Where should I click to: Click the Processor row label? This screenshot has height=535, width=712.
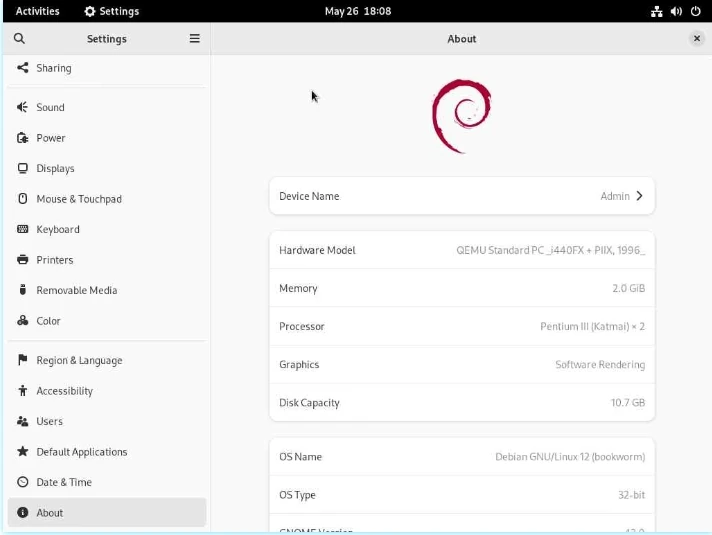302,327
